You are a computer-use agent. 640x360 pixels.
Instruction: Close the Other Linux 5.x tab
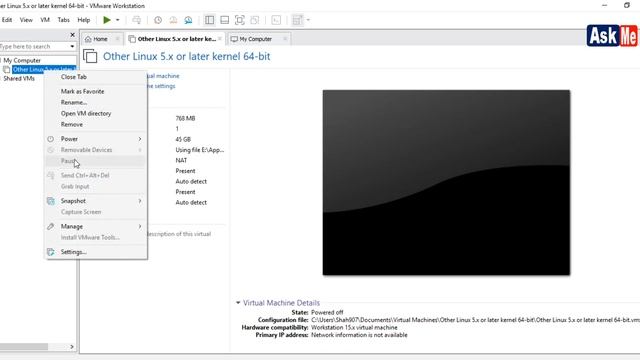[220, 39]
